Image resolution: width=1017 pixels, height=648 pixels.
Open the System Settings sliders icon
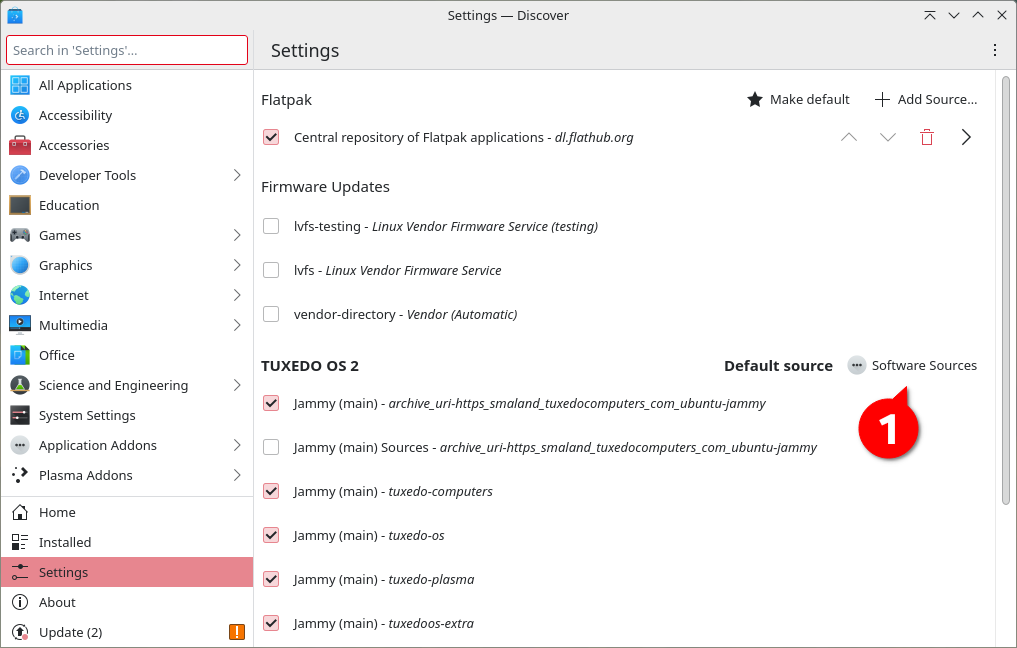pos(20,415)
